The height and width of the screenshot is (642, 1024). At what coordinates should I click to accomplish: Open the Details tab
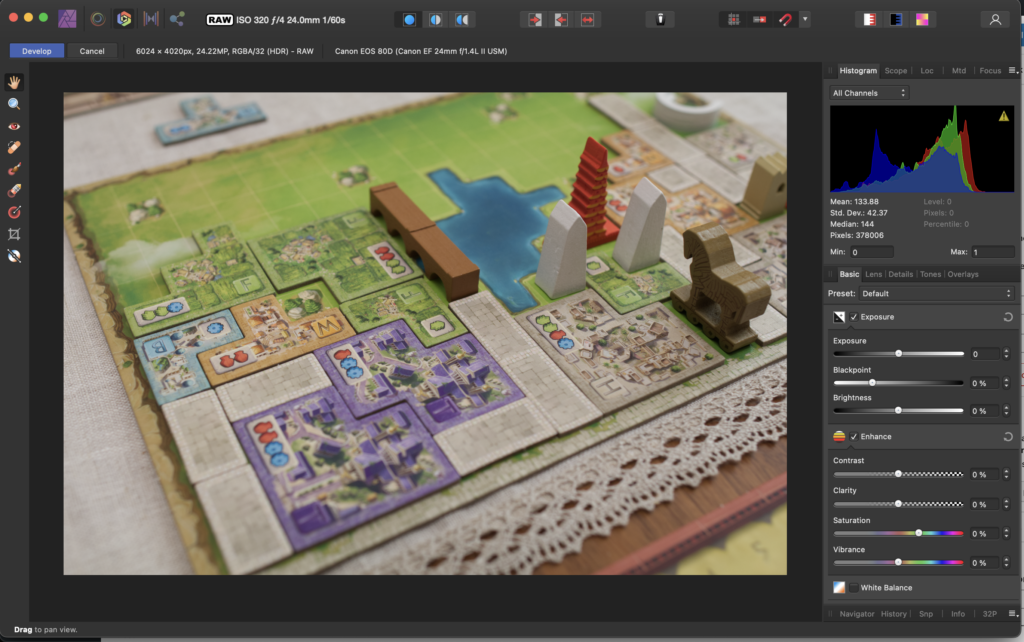pos(901,274)
